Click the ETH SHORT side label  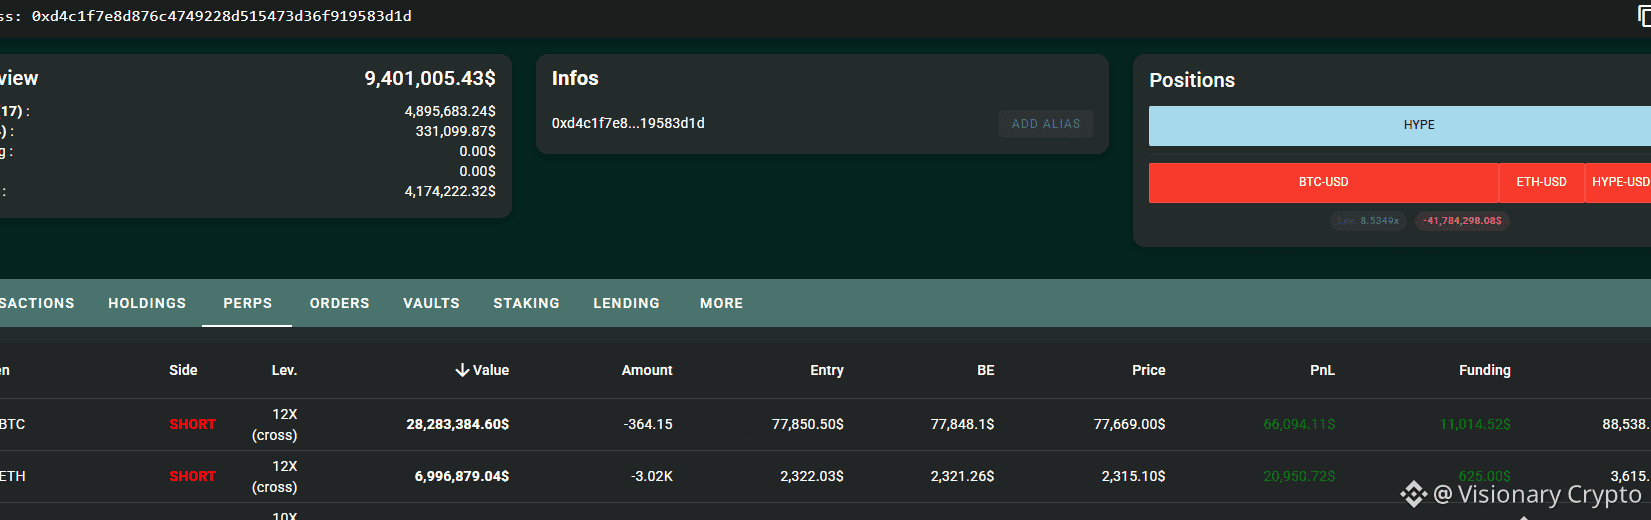192,476
